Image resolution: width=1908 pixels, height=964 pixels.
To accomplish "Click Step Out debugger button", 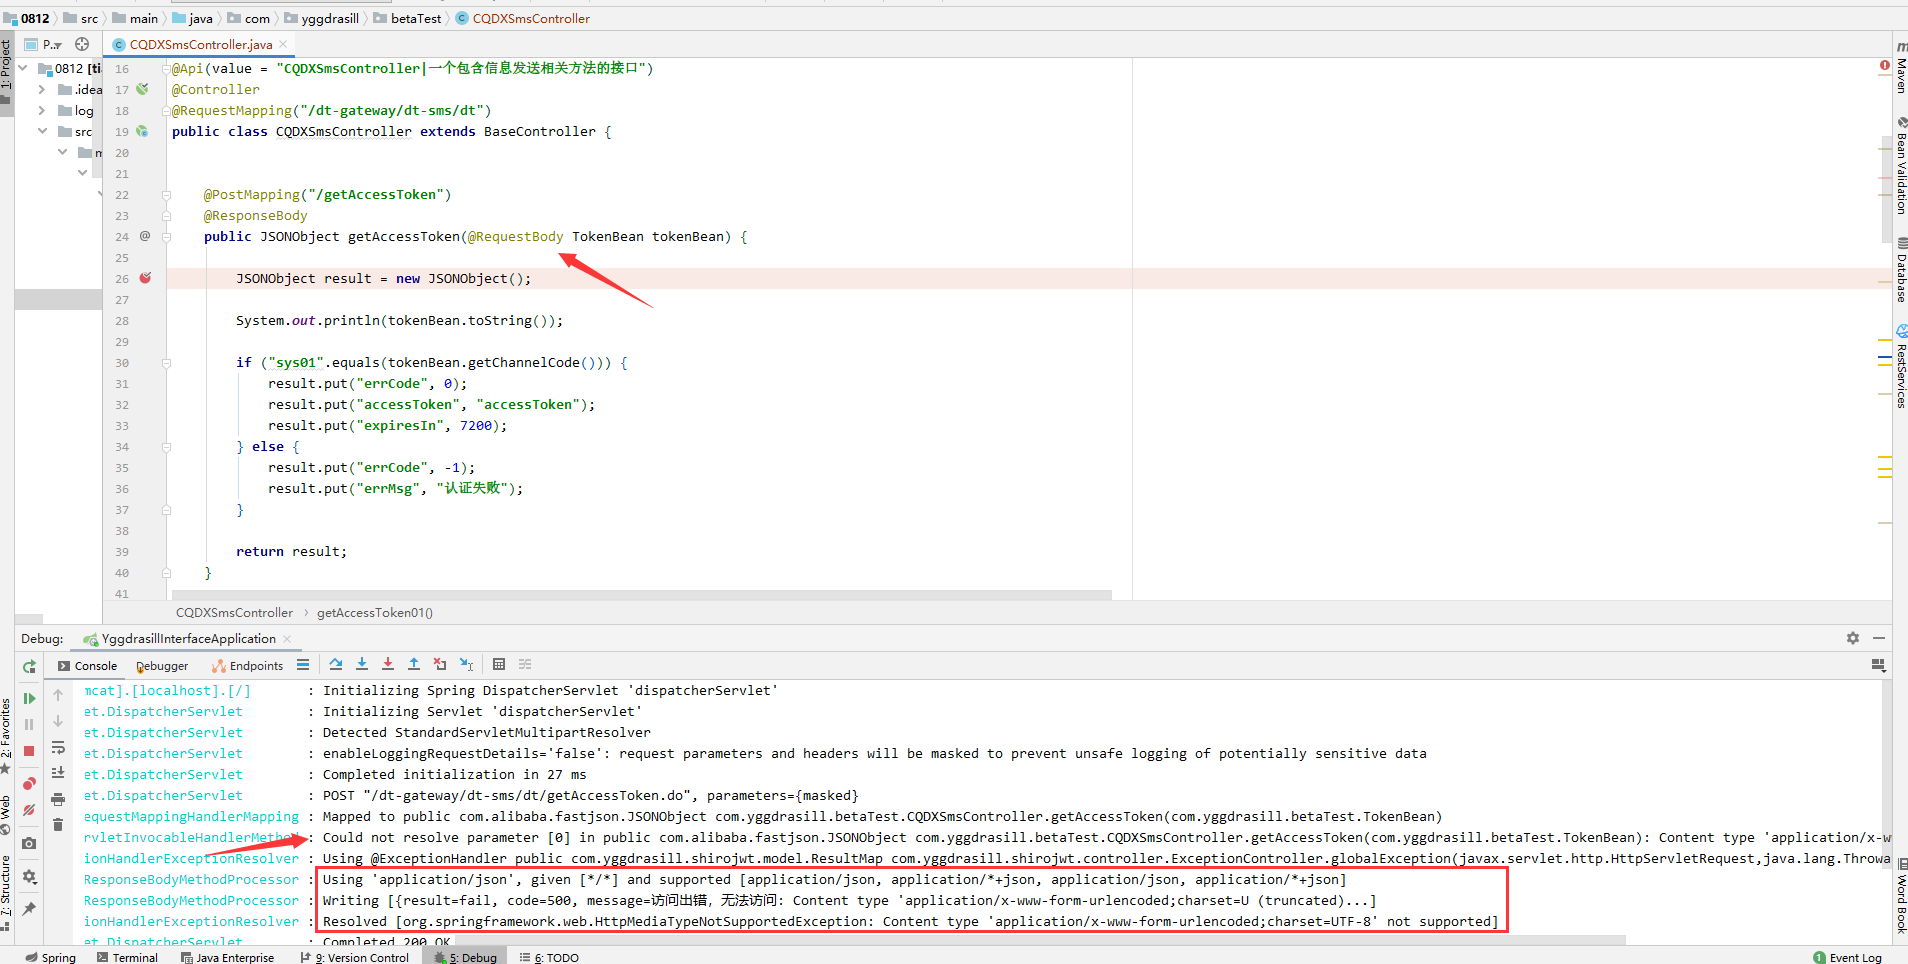I will coord(414,664).
